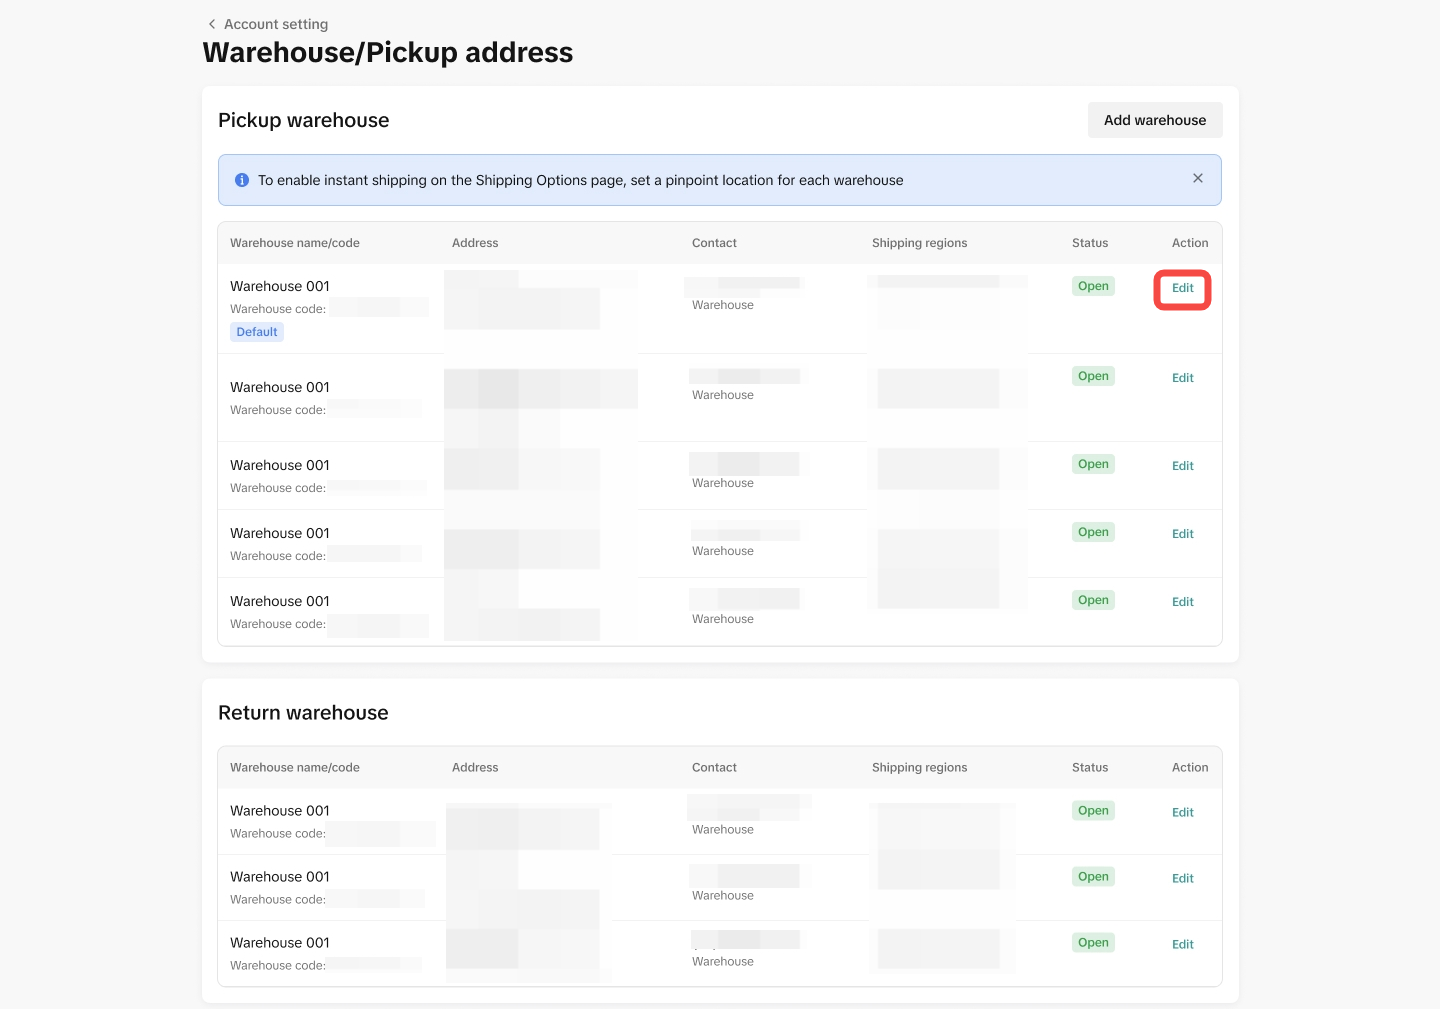Edit the default pickup warehouse
1440x1009 pixels.
pos(1182,288)
